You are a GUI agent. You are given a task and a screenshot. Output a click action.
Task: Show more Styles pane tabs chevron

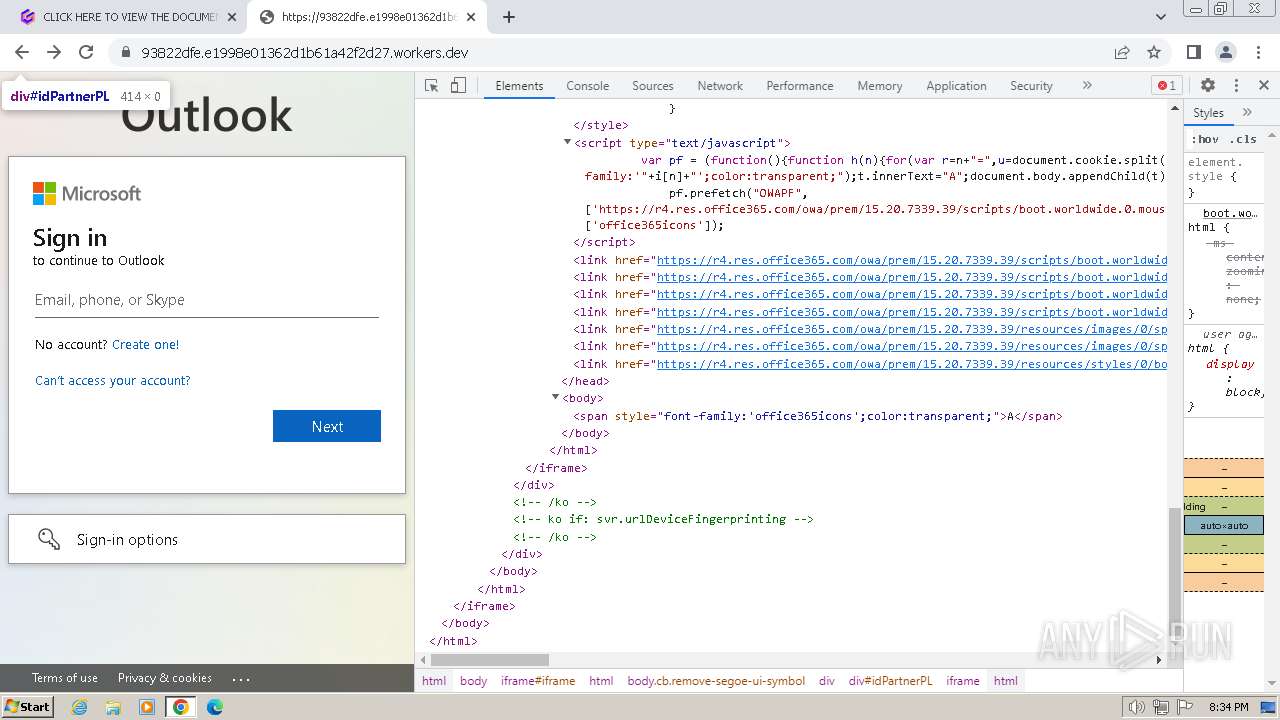point(1247,113)
